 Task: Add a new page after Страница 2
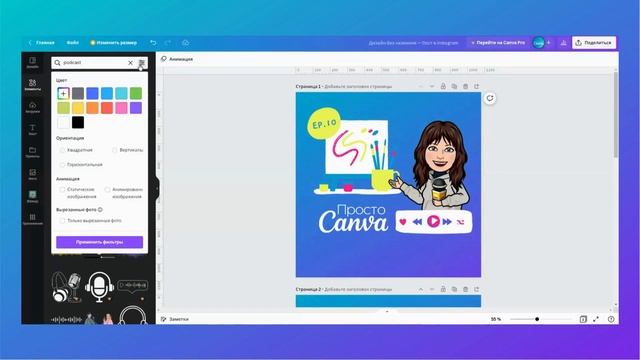tap(476, 289)
